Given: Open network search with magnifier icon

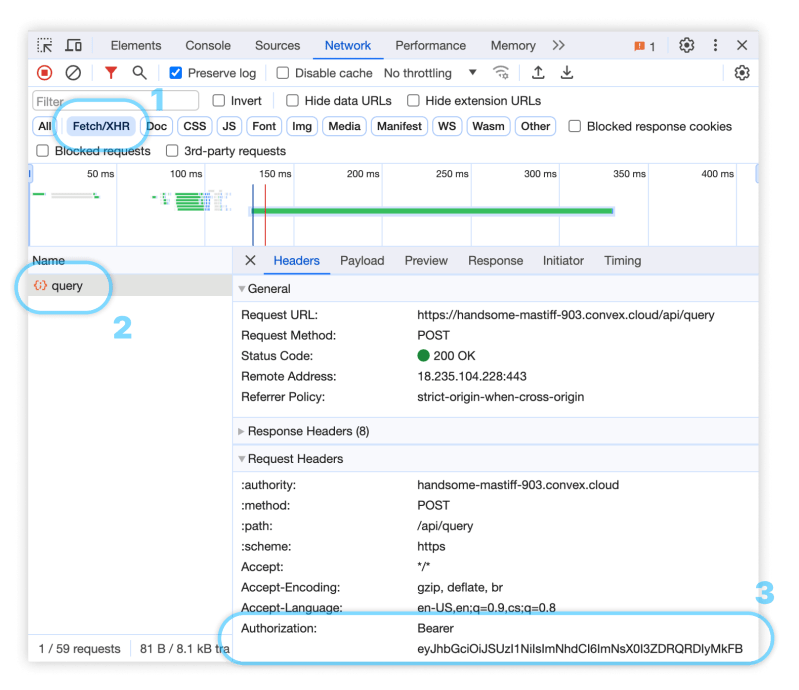Looking at the screenshot, I should [x=139, y=73].
